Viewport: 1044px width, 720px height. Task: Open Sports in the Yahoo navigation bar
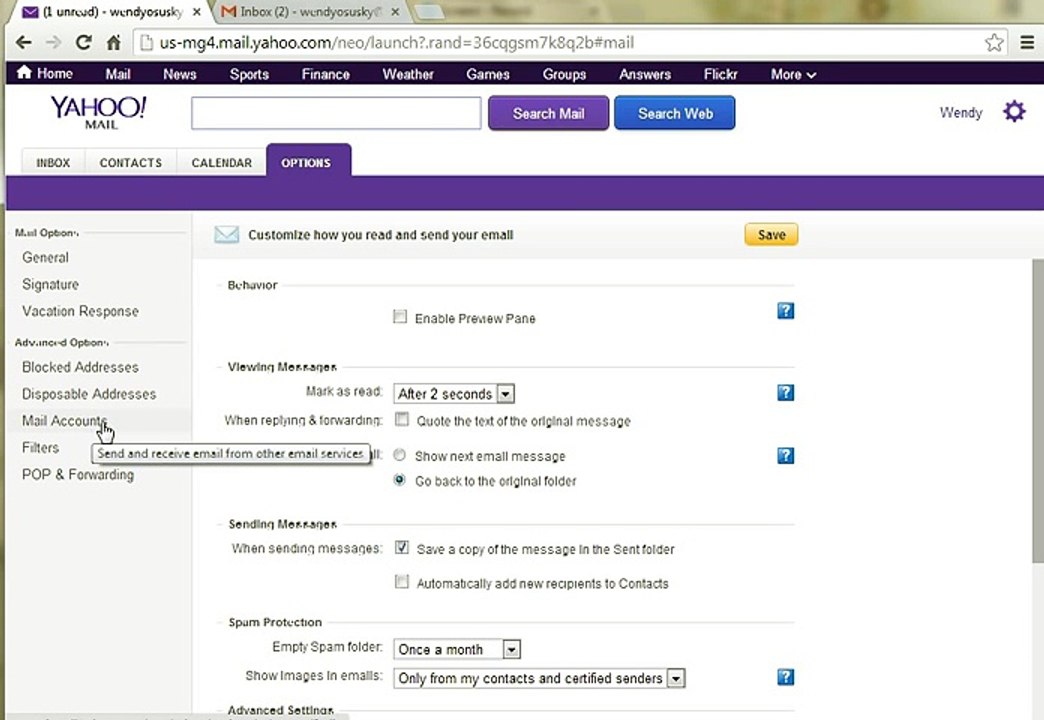(x=249, y=74)
